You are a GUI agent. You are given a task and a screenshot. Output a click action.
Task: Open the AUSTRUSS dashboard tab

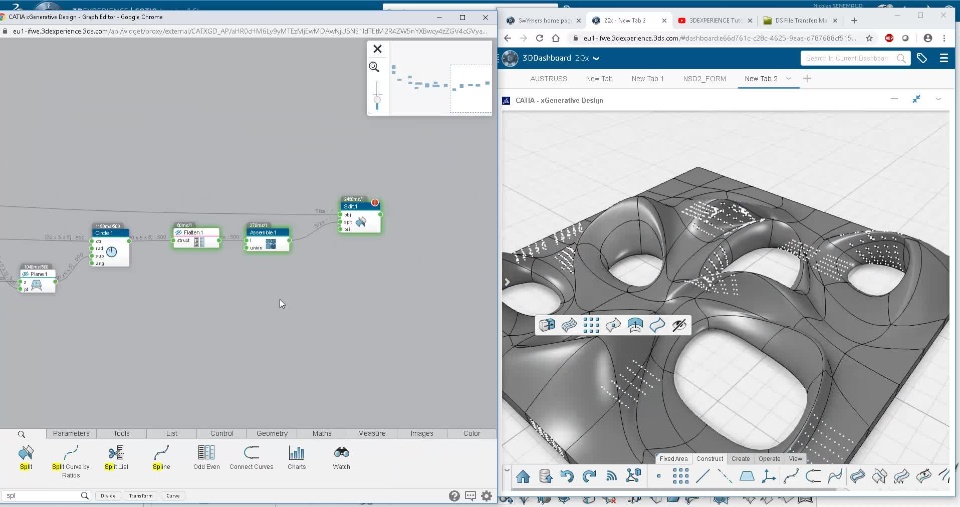coord(549,79)
